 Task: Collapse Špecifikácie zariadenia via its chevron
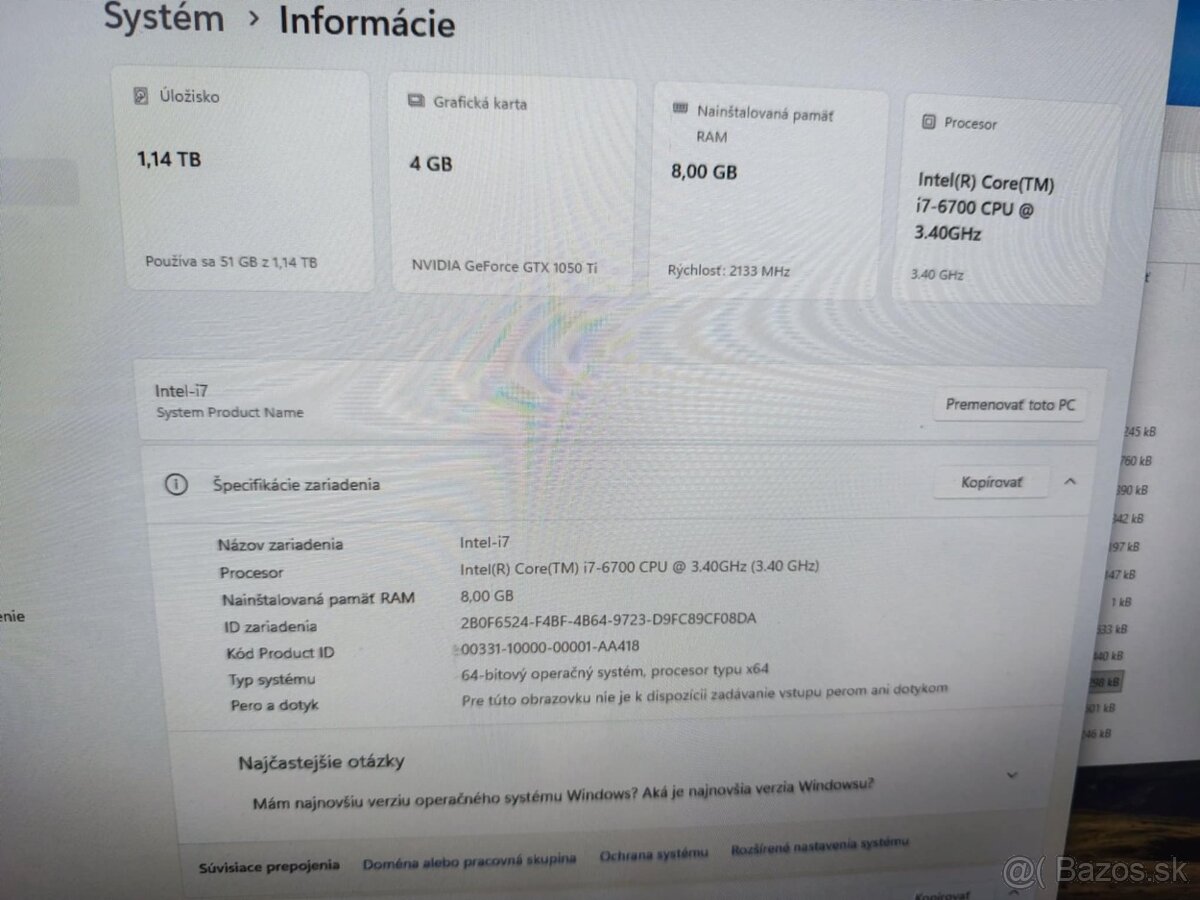click(1071, 481)
